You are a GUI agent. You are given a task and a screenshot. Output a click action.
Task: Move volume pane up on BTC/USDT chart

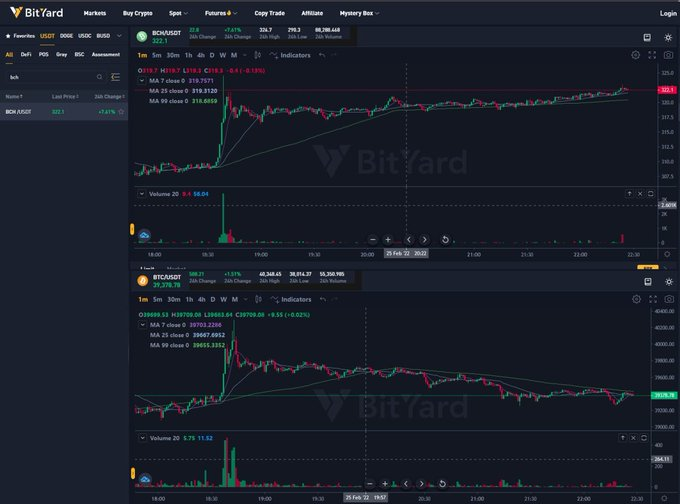[x=623, y=438]
